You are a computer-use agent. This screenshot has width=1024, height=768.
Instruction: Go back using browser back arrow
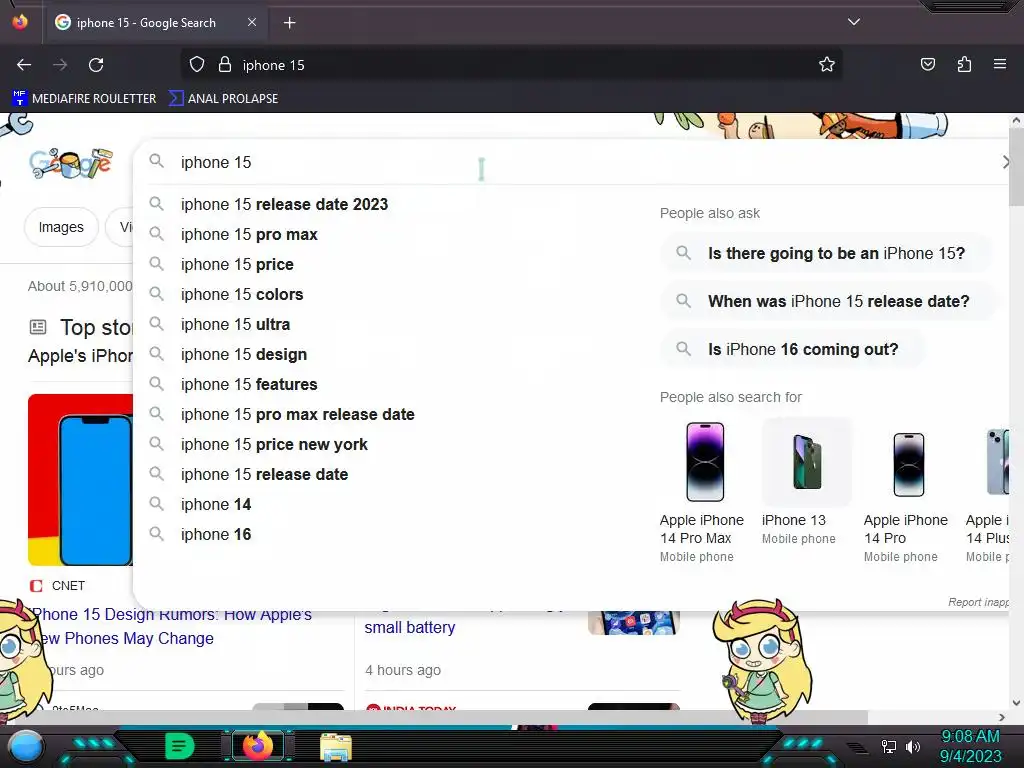[x=24, y=65]
